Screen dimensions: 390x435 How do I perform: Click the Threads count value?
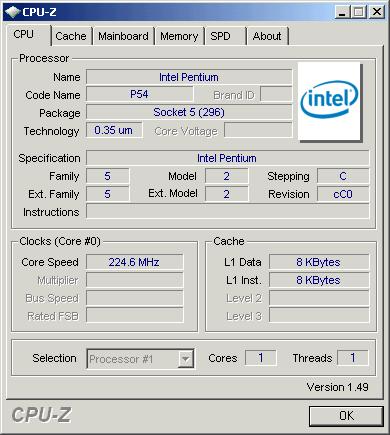coord(353,358)
